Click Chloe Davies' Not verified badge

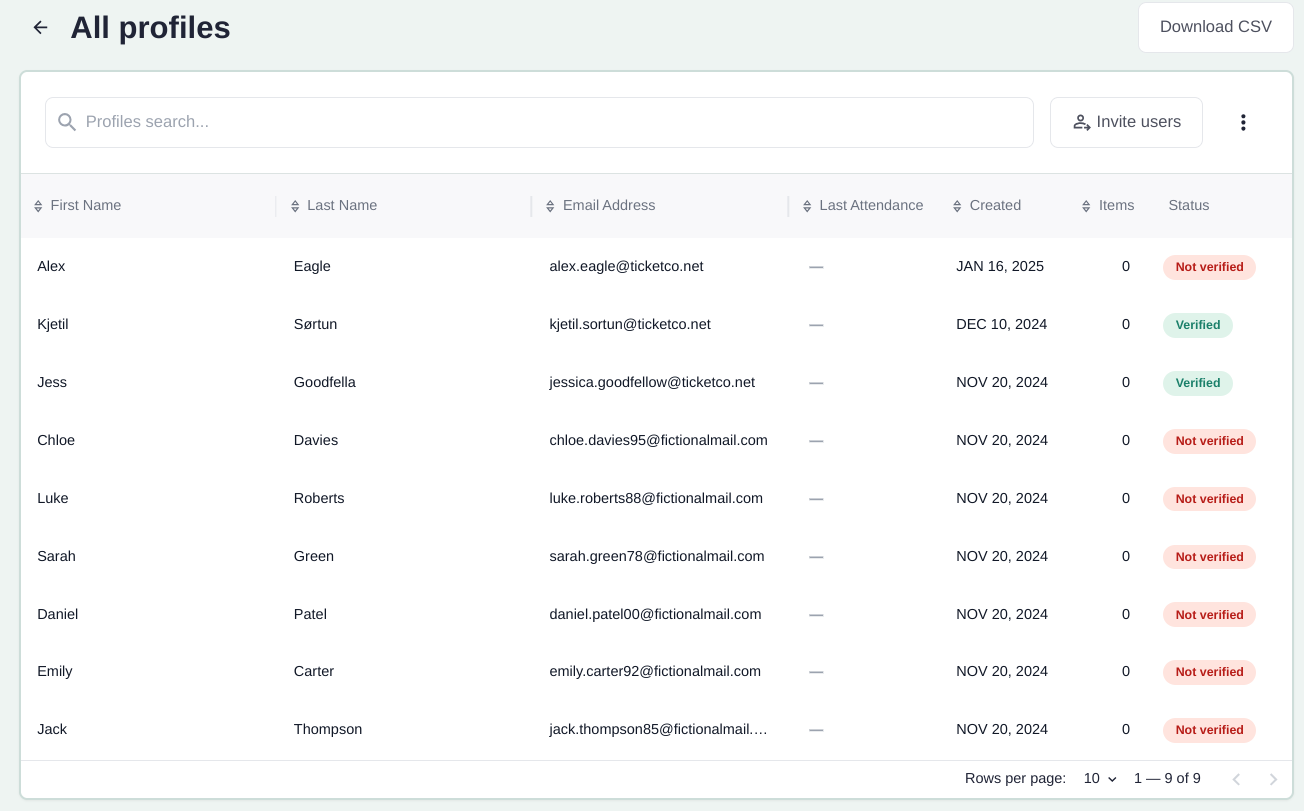pos(1209,441)
